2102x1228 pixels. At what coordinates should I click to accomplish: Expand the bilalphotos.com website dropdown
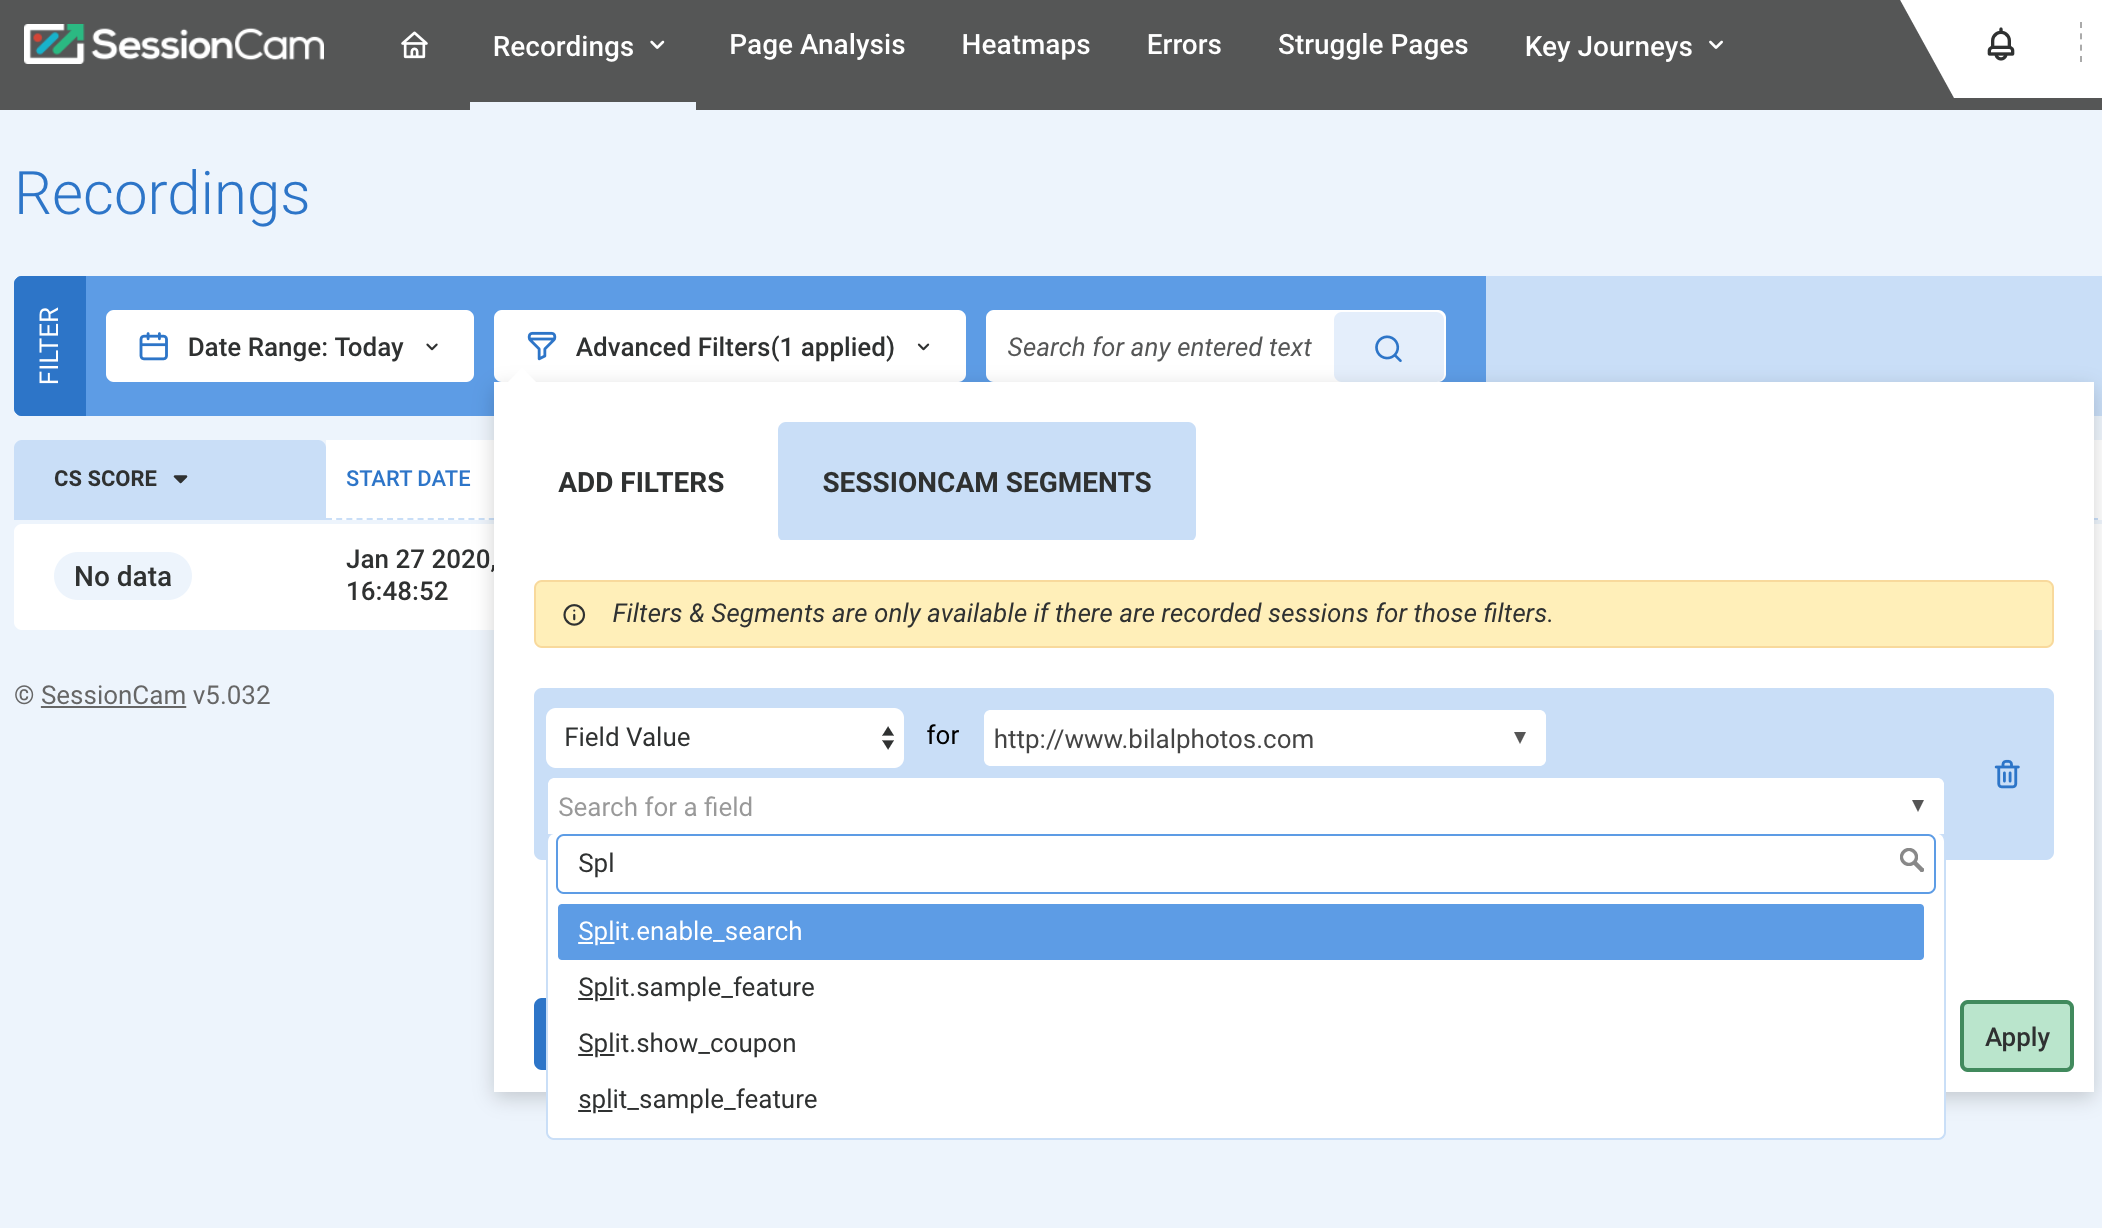pos(1263,739)
